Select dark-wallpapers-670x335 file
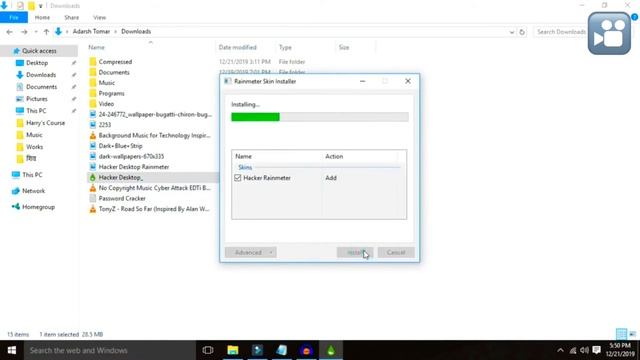 [x=131, y=156]
